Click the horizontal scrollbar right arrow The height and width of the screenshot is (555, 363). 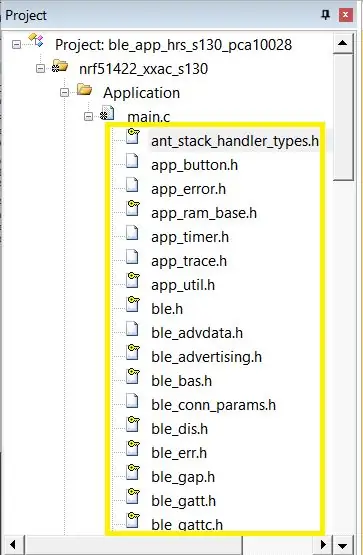(323, 545)
